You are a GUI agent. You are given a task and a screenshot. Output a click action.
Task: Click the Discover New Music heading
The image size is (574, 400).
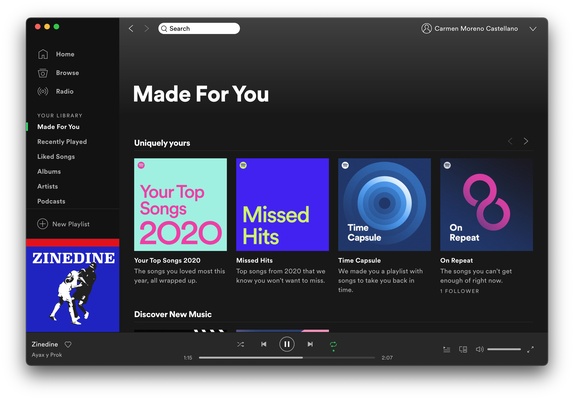173,314
